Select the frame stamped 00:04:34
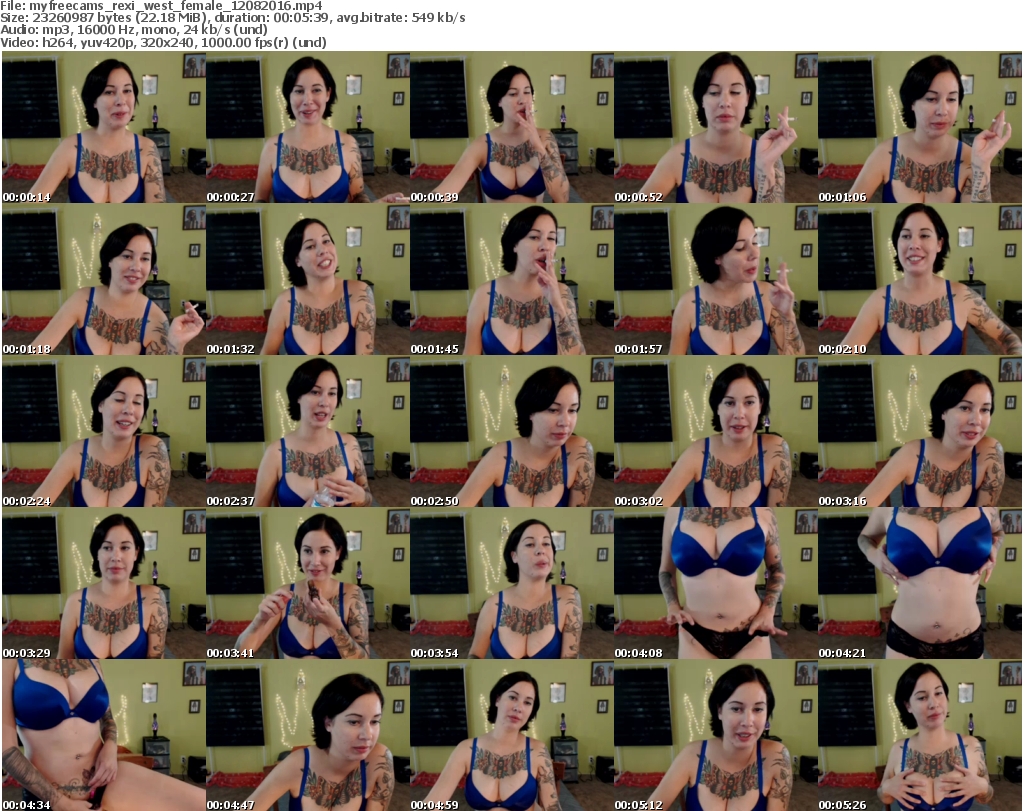 pyautogui.click(x=104, y=735)
